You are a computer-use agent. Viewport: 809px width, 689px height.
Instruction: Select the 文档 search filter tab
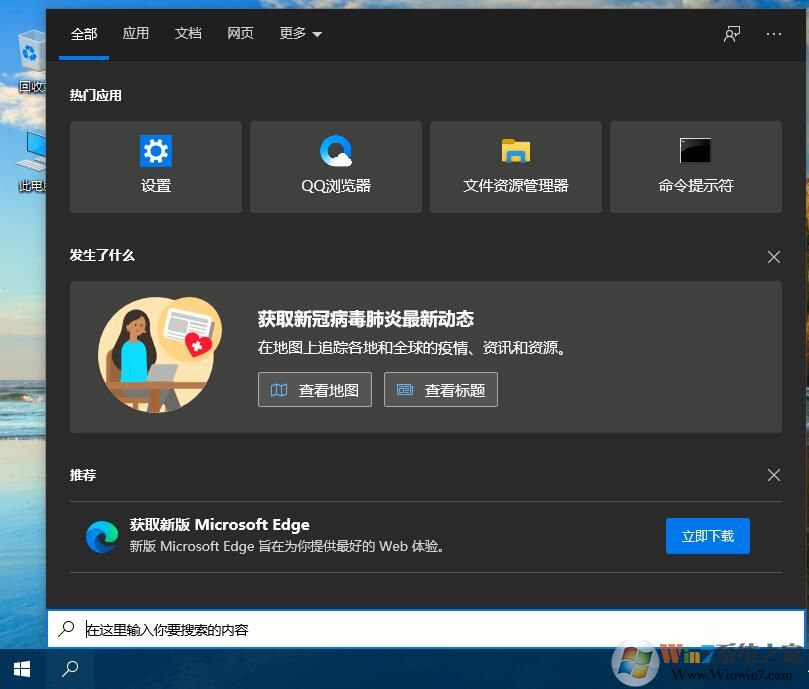[x=188, y=33]
